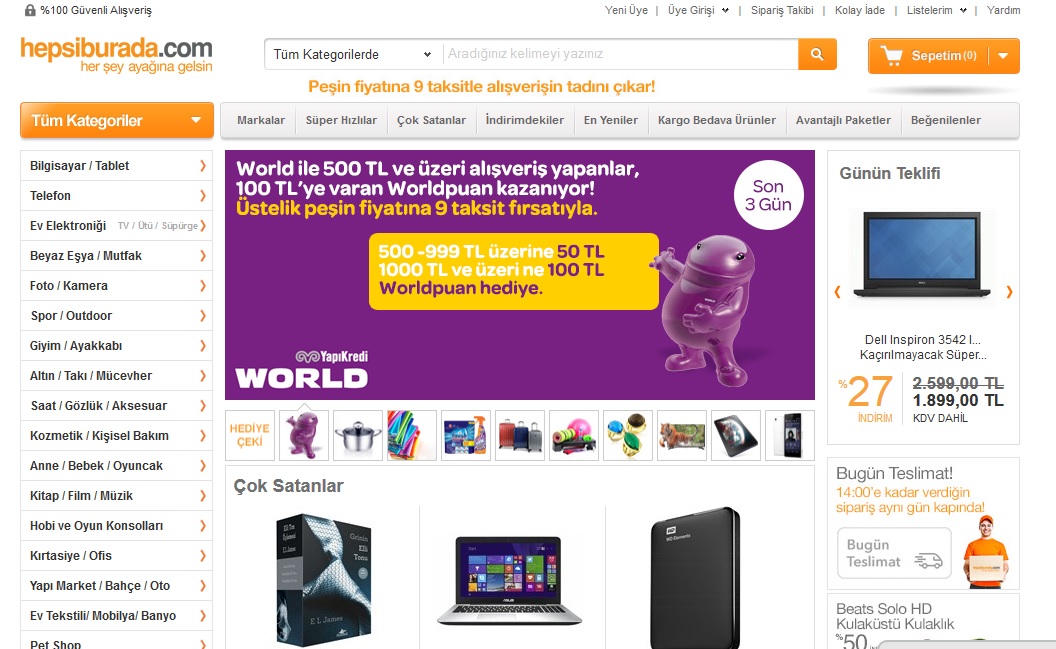1056x649 pixels.
Task: Click the Sipariş Takibi link
Action: point(782,10)
